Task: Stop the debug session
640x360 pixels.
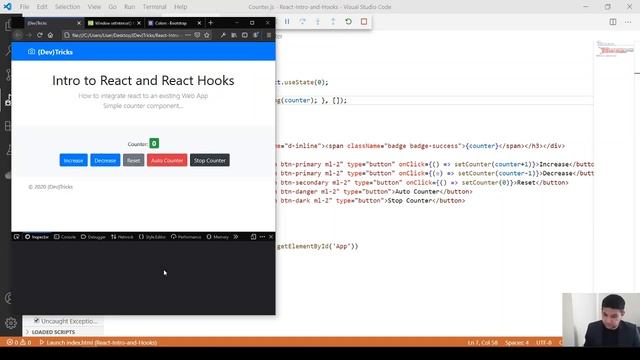Action: coord(364,22)
